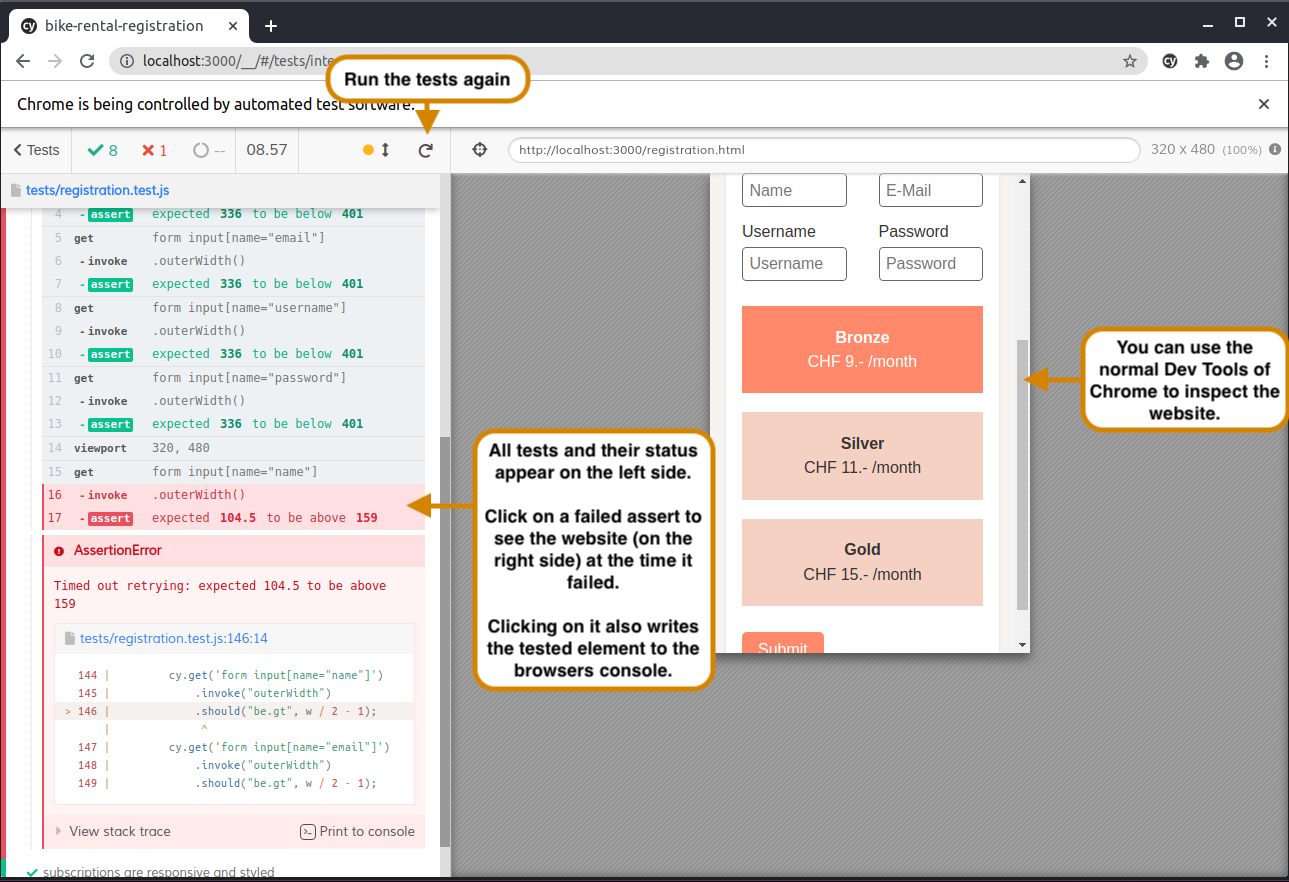Viewport: 1289px width, 882px height.
Task: Click Print to console button
Action: click(x=357, y=831)
